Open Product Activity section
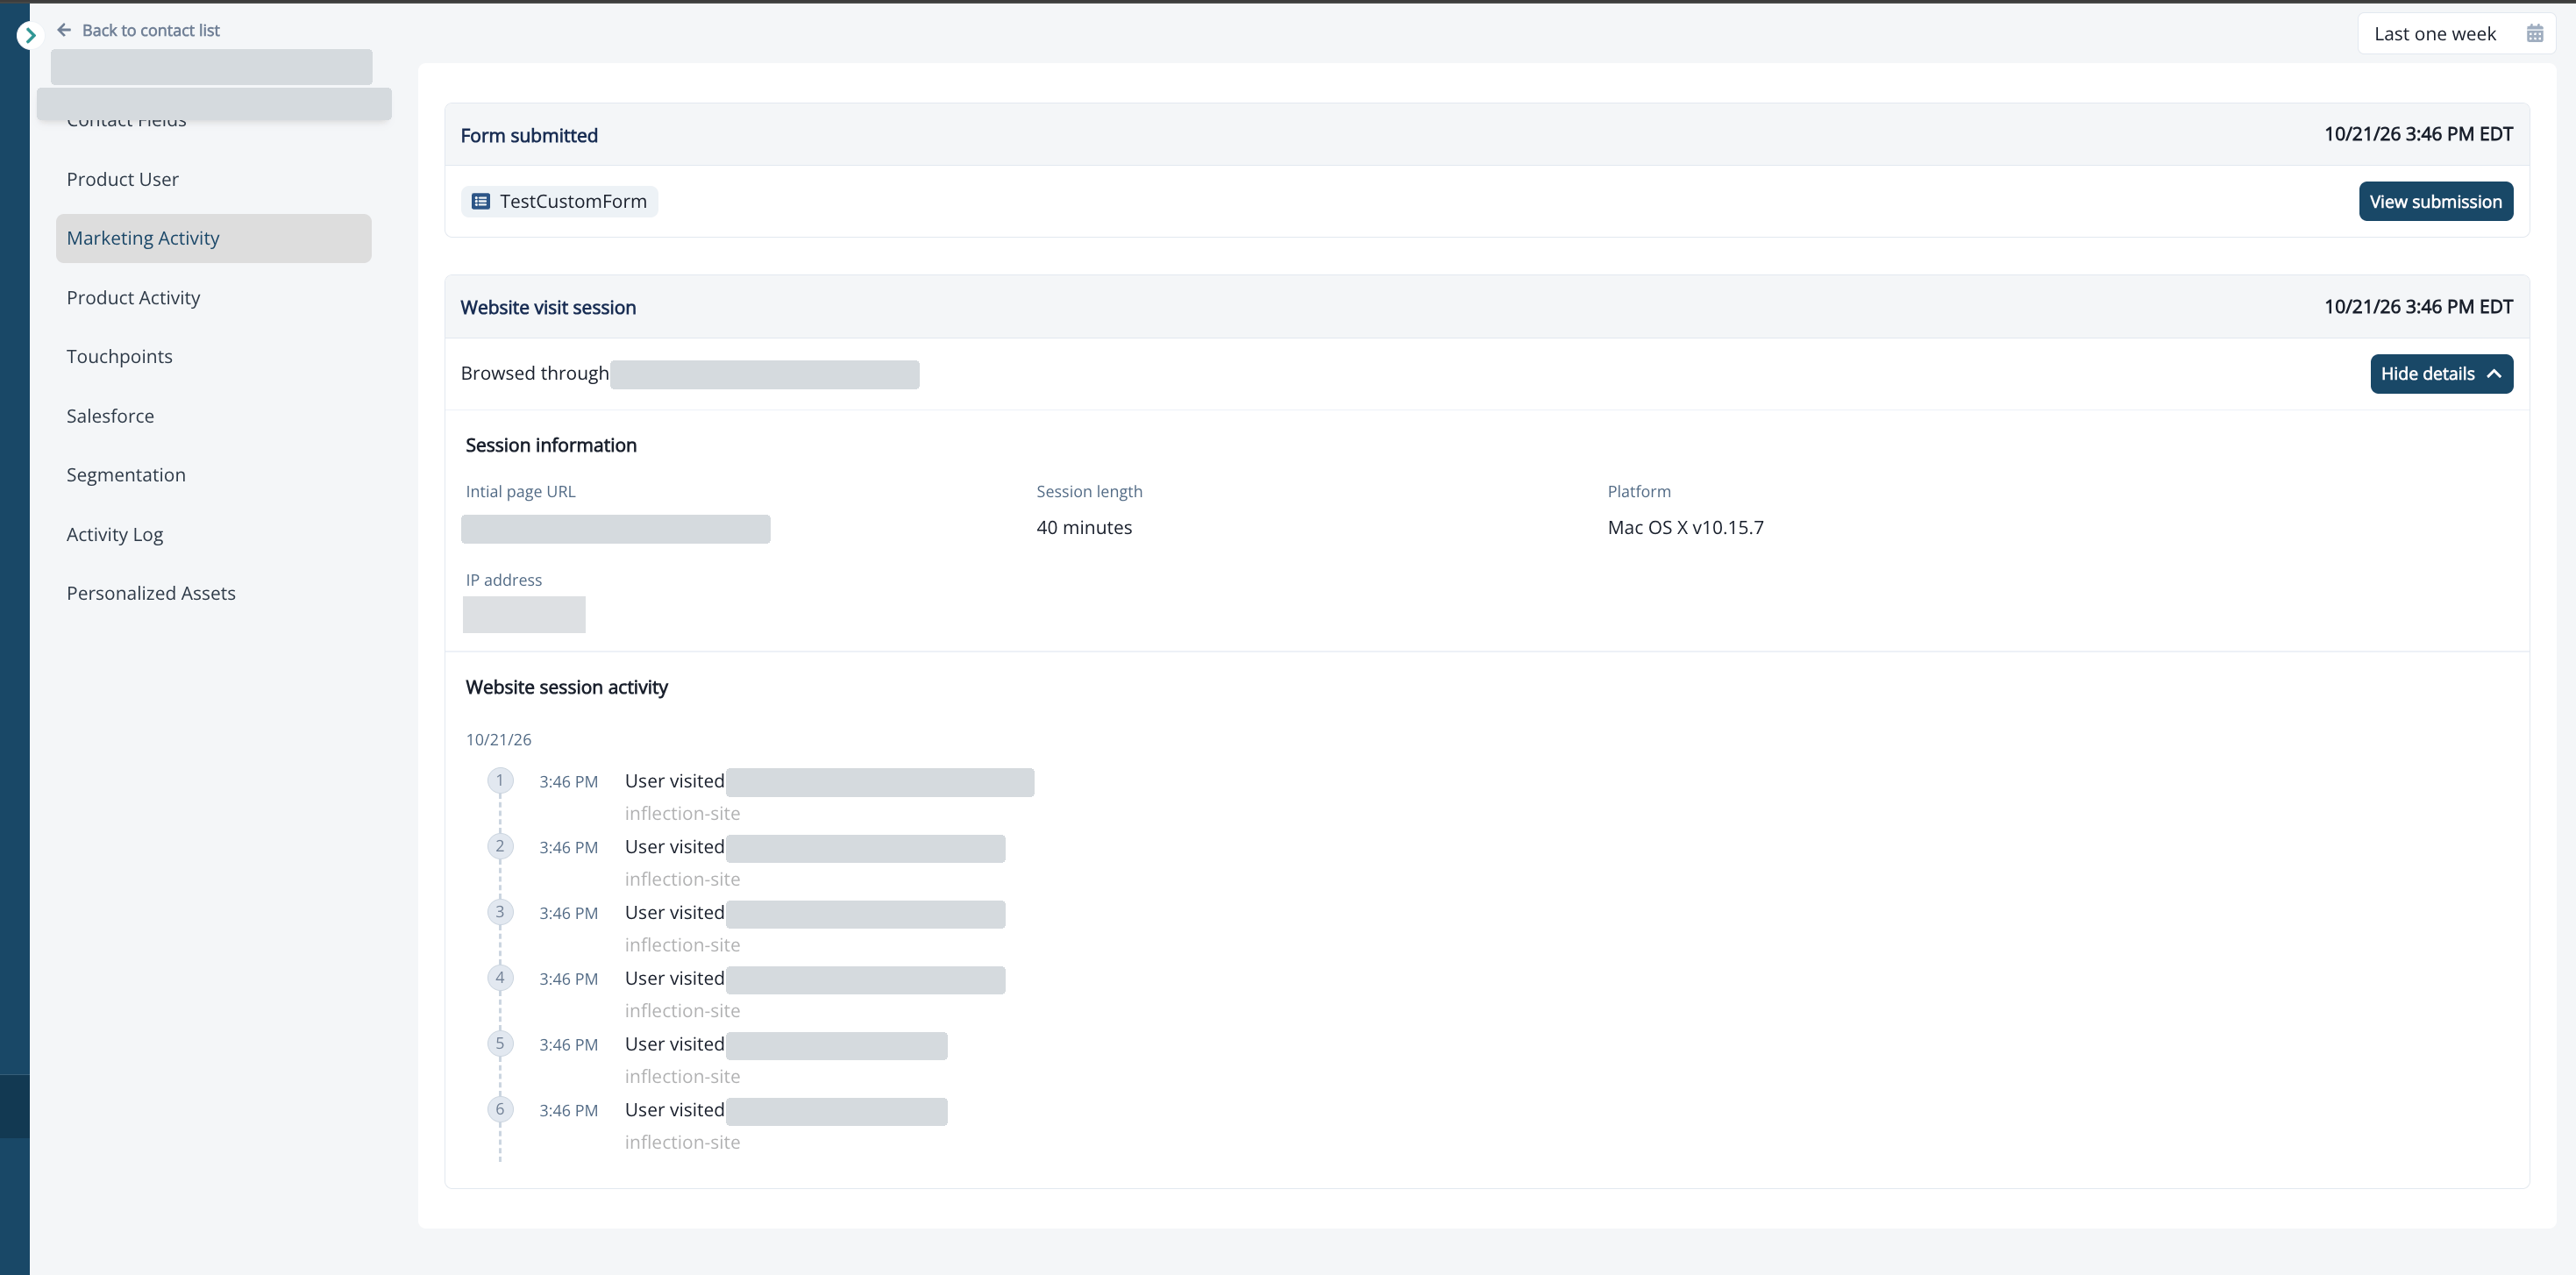 pyautogui.click(x=214, y=298)
